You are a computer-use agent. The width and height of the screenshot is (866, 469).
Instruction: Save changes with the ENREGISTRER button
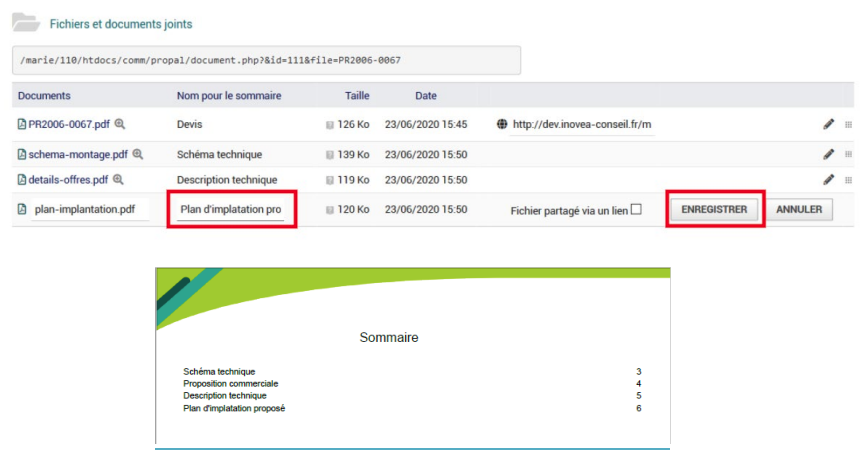pyautogui.click(x=714, y=209)
